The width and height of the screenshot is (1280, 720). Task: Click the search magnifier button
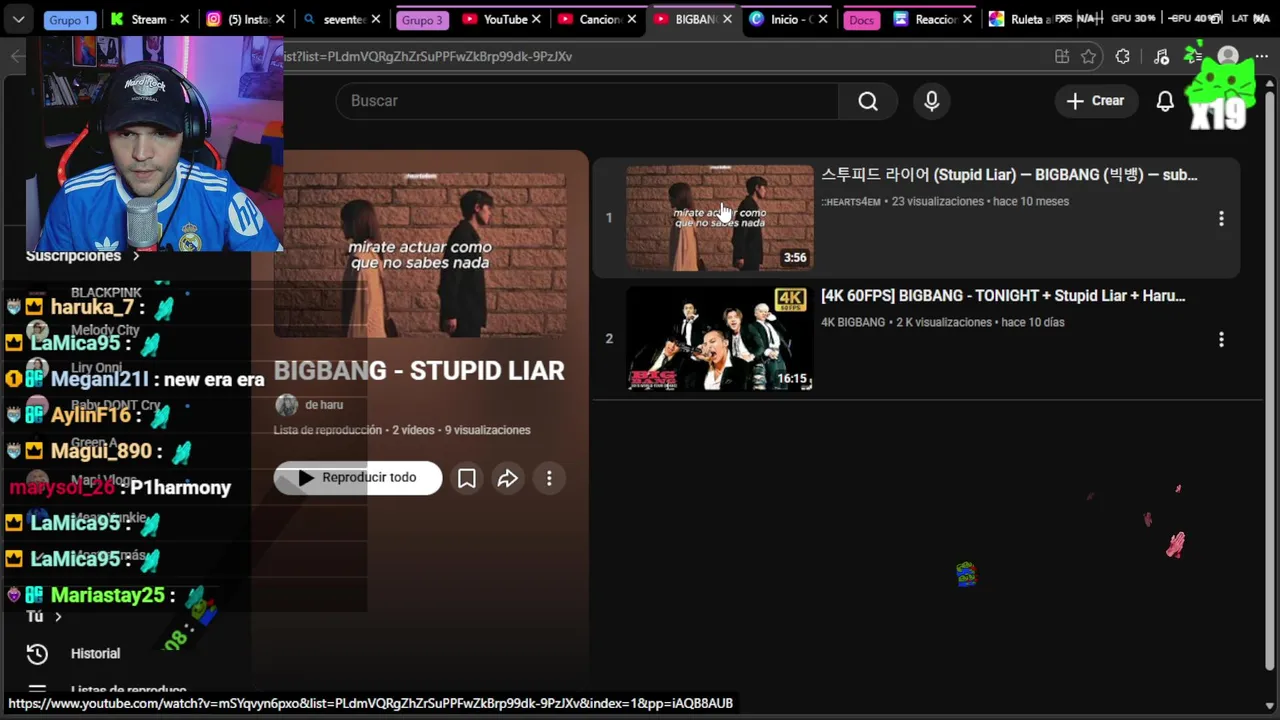(x=868, y=101)
